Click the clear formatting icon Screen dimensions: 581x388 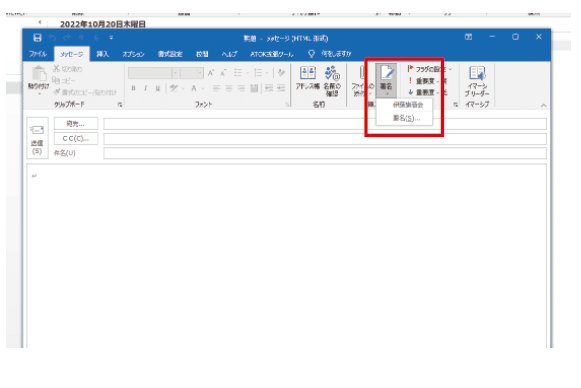282,73
